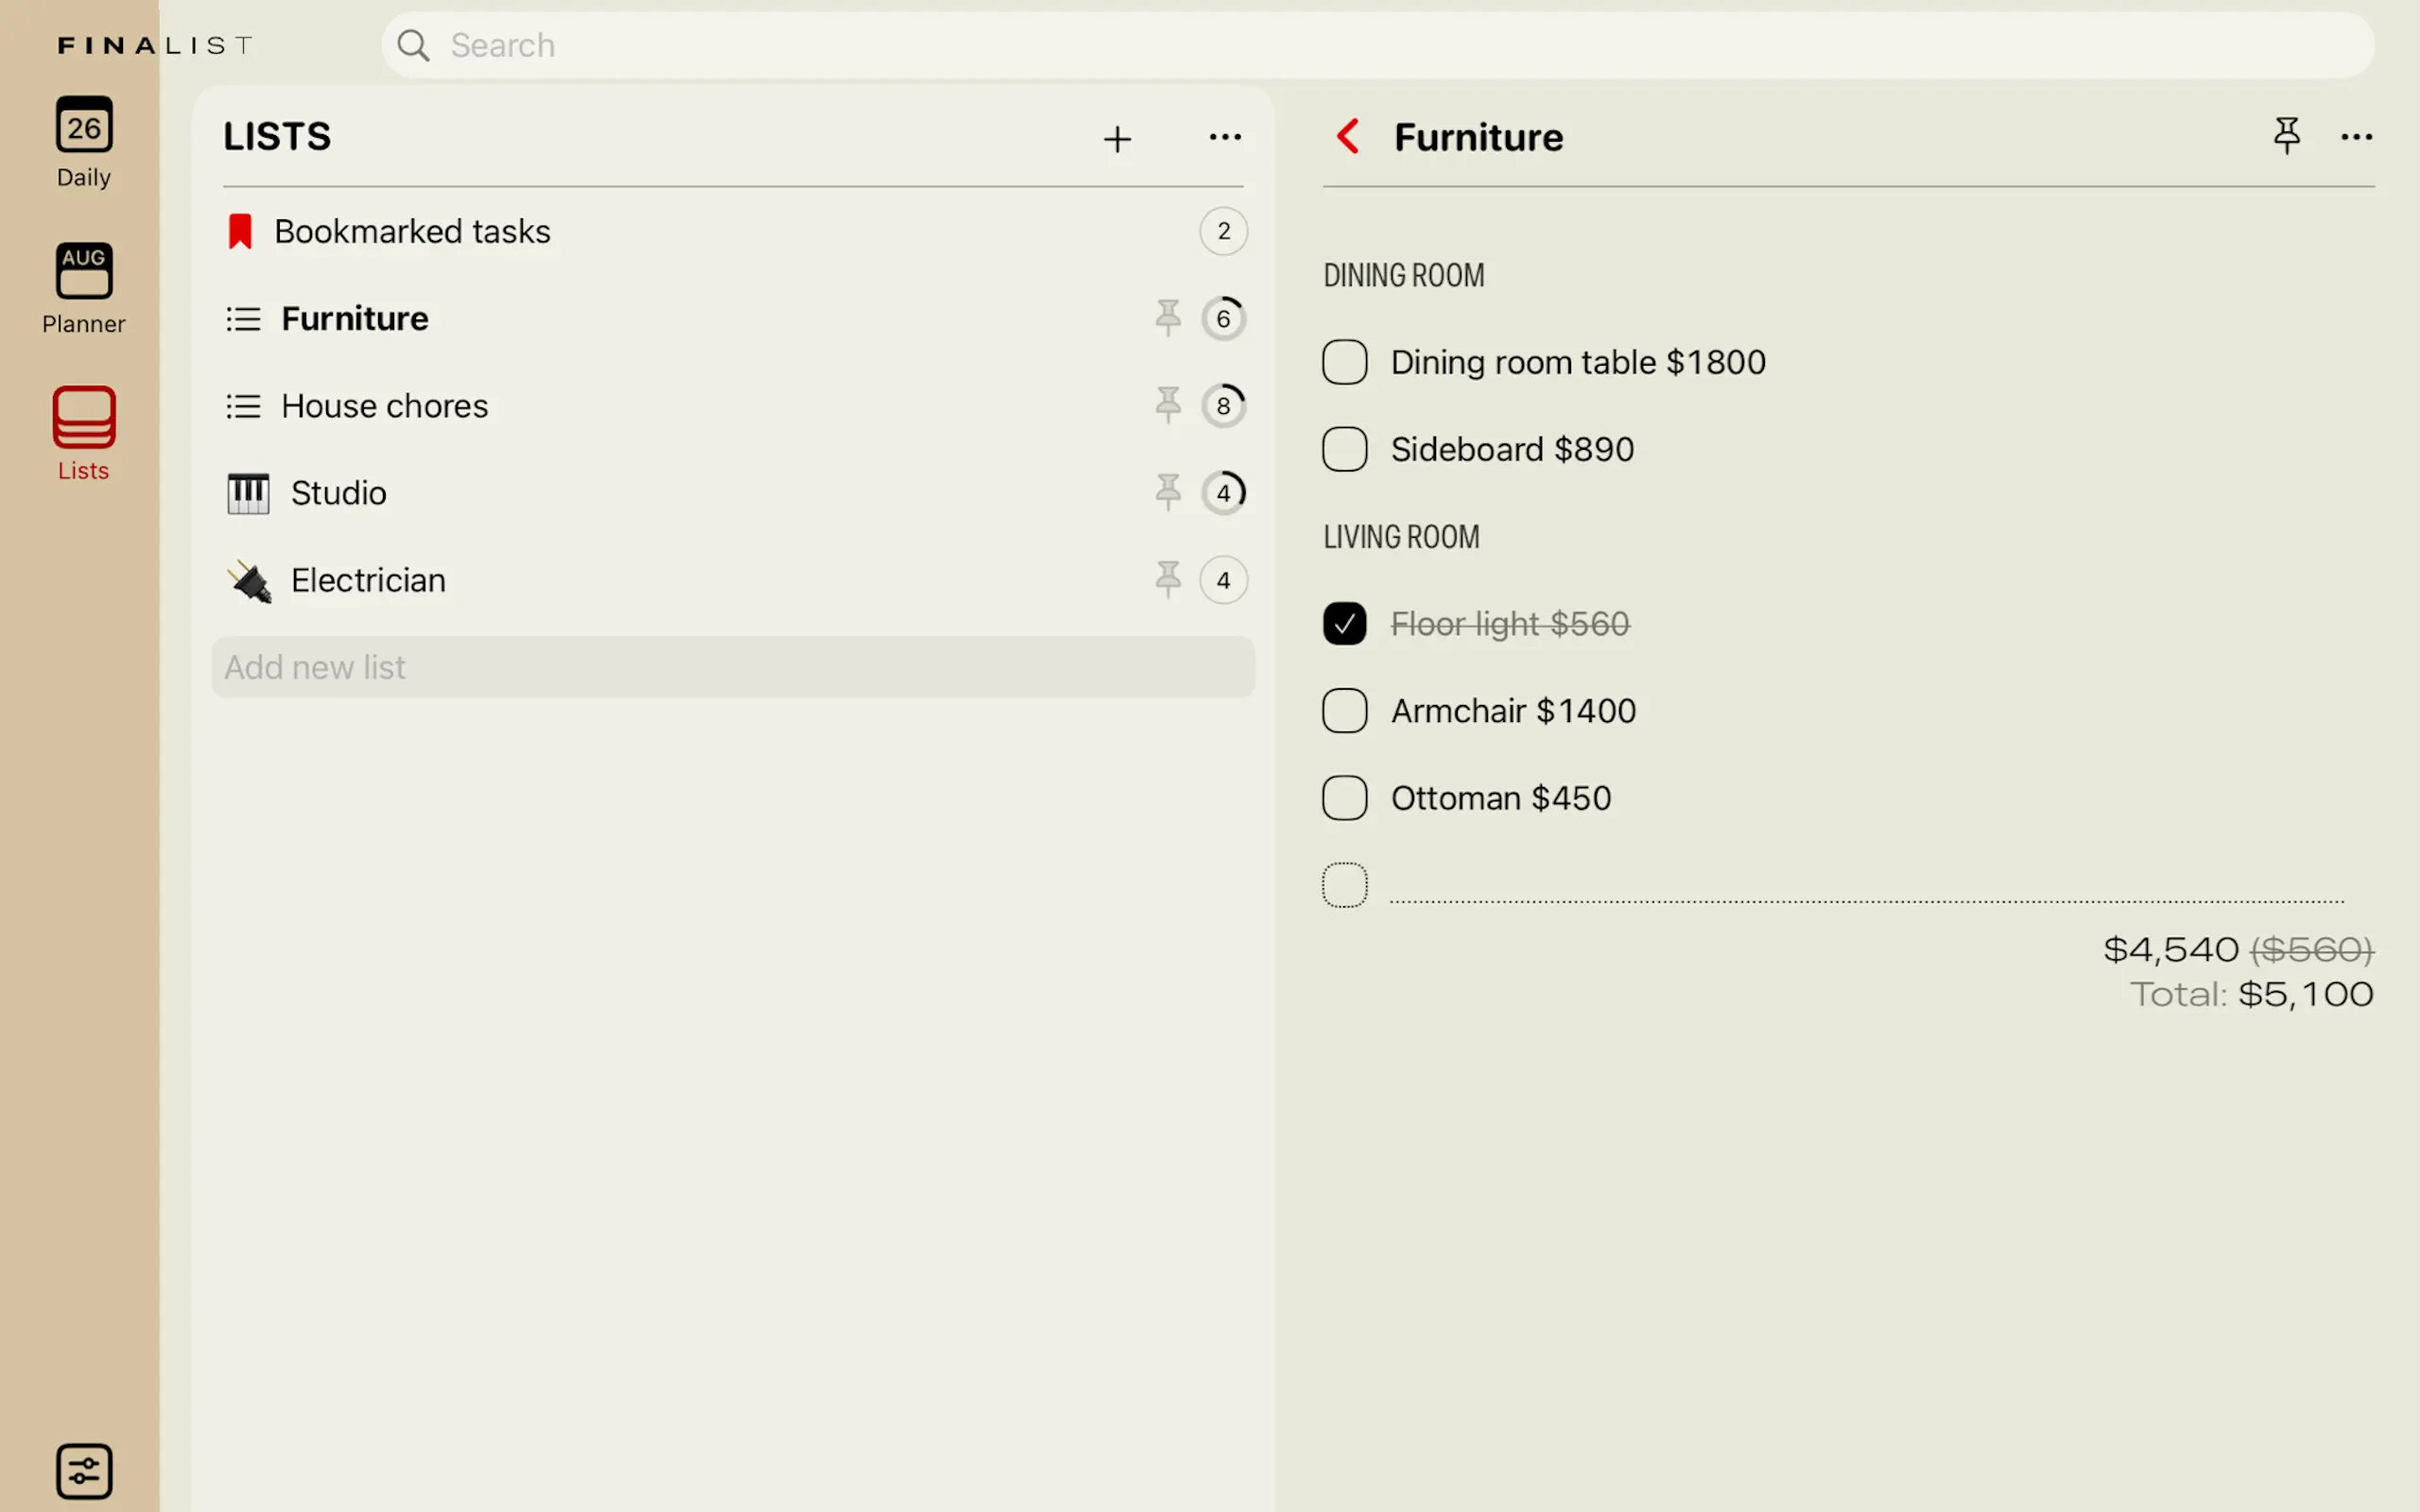Open the House chores list

(x=385, y=406)
